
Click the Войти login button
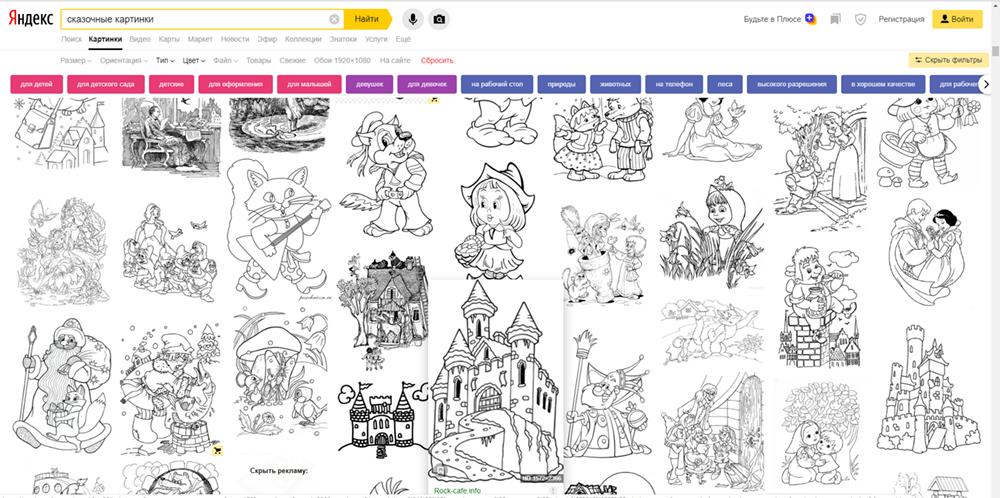(957, 19)
